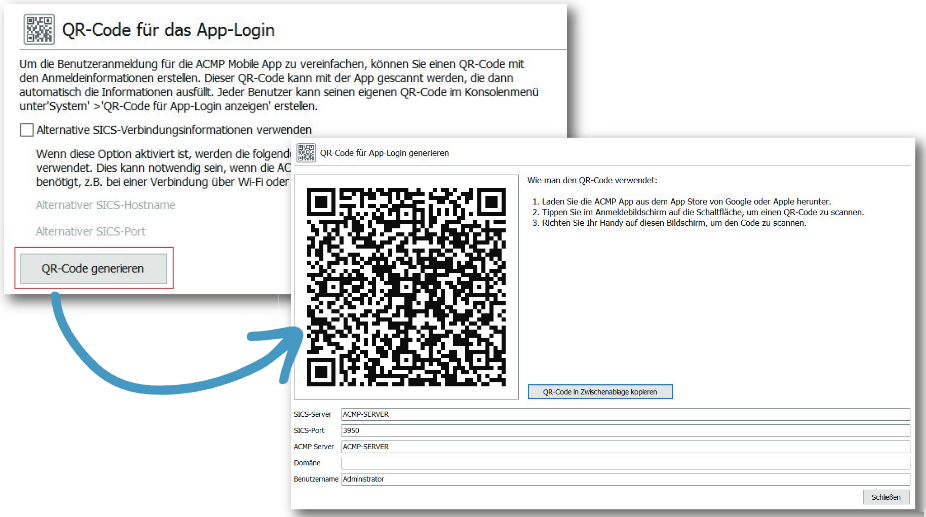
Task: Click 'QR-Code für App-Login generieren' dialog title
Action: [384, 153]
